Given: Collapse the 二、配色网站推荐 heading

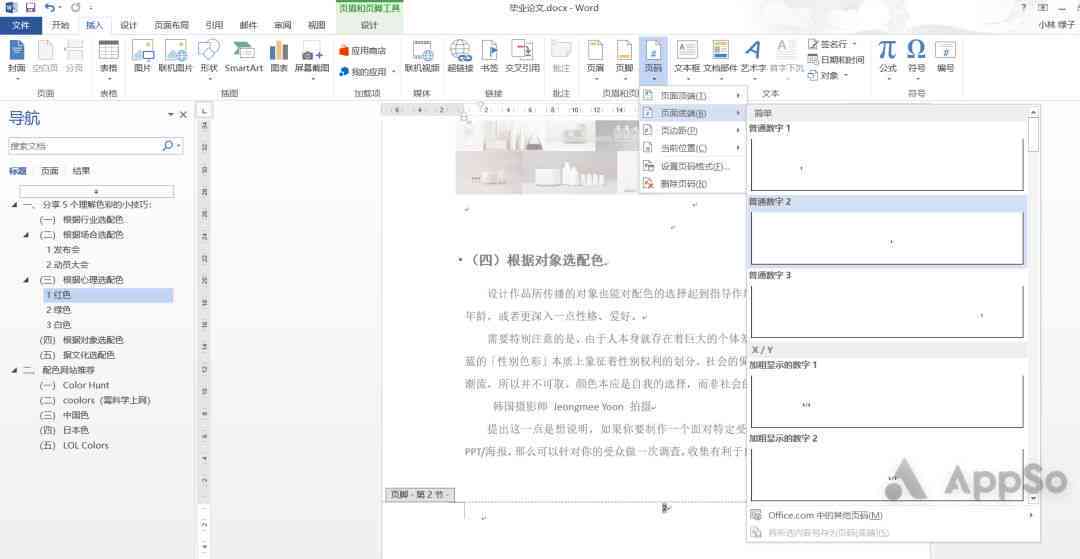Looking at the screenshot, I should click(x=14, y=370).
